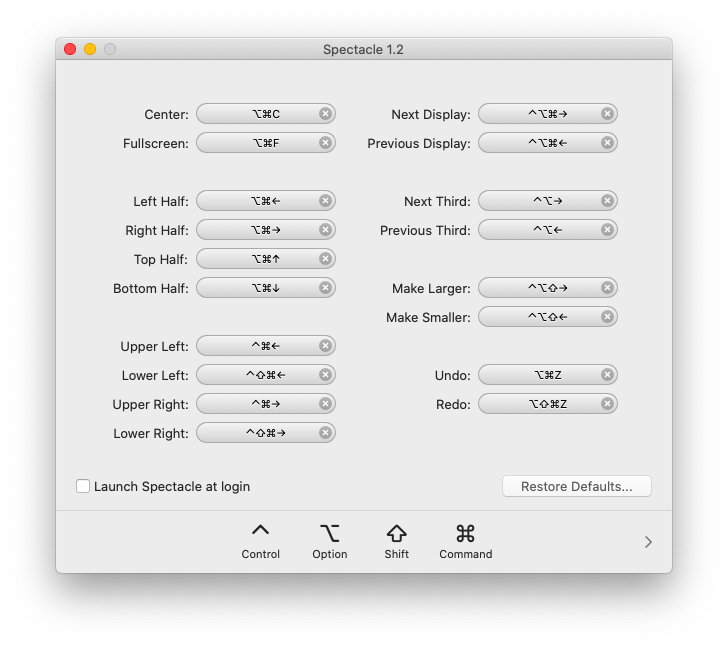This screenshot has height=647, width=728.
Task: Clear the Make Smaller shortcut X icon
Action: (x=607, y=317)
